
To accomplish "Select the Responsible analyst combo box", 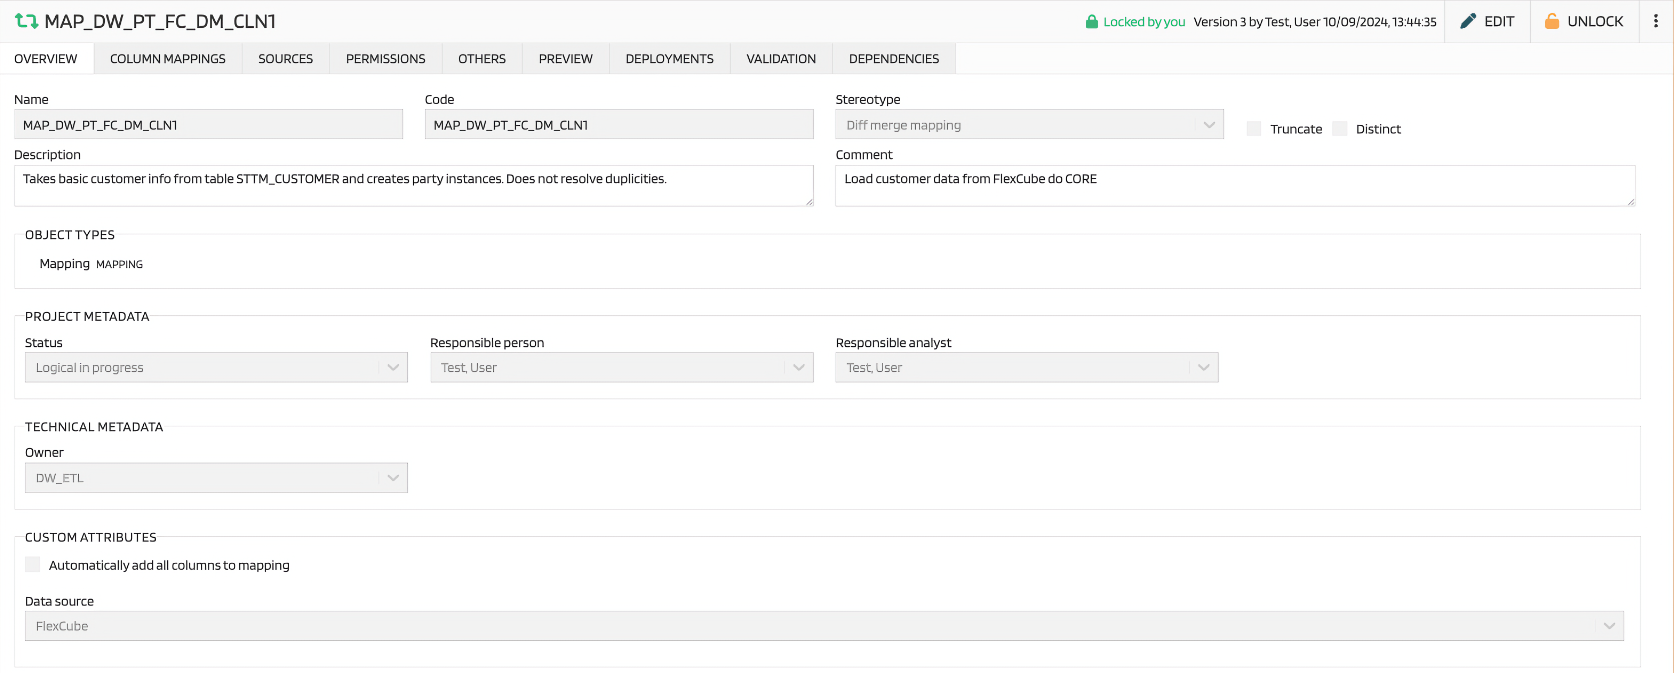I will [x=1026, y=368].
